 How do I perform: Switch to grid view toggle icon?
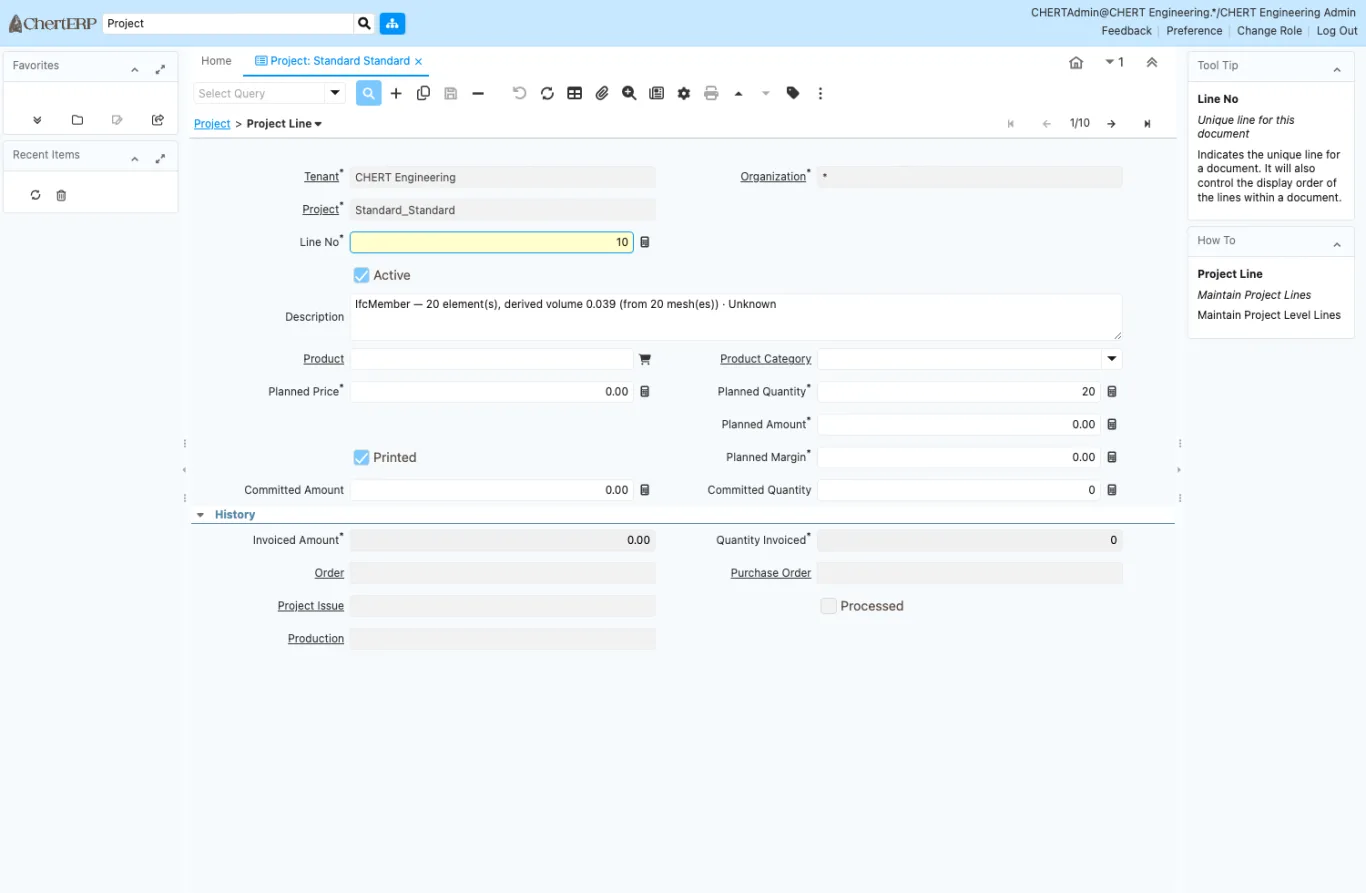click(574, 93)
